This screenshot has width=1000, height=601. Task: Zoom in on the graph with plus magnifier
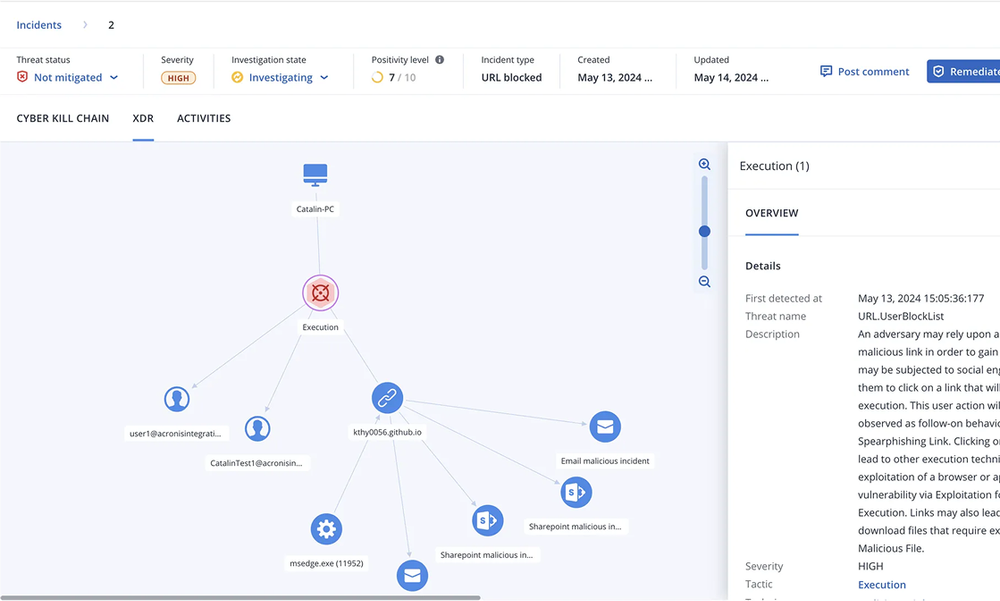tap(704, 165)
